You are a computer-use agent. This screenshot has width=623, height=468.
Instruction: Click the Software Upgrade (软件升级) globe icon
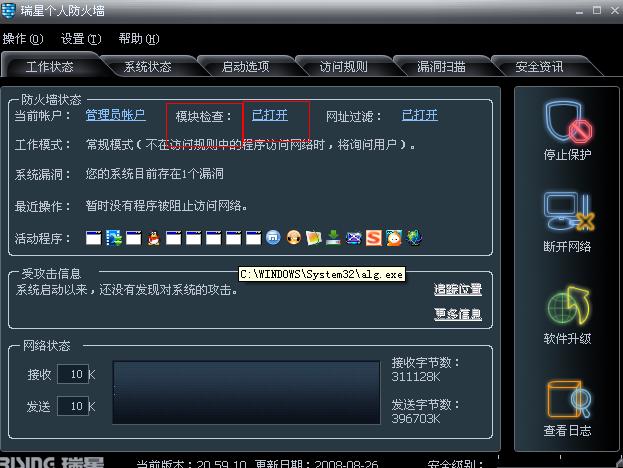click(x=568, y=305)
